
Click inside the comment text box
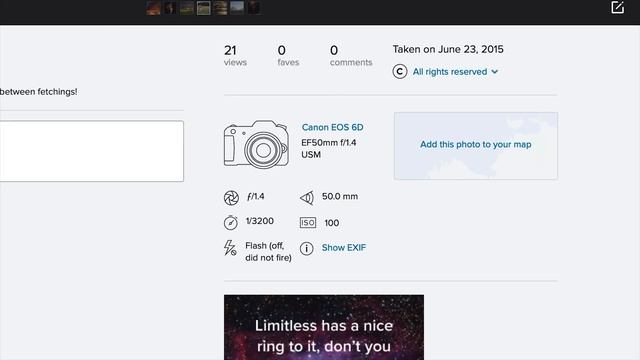coord(91,151)
